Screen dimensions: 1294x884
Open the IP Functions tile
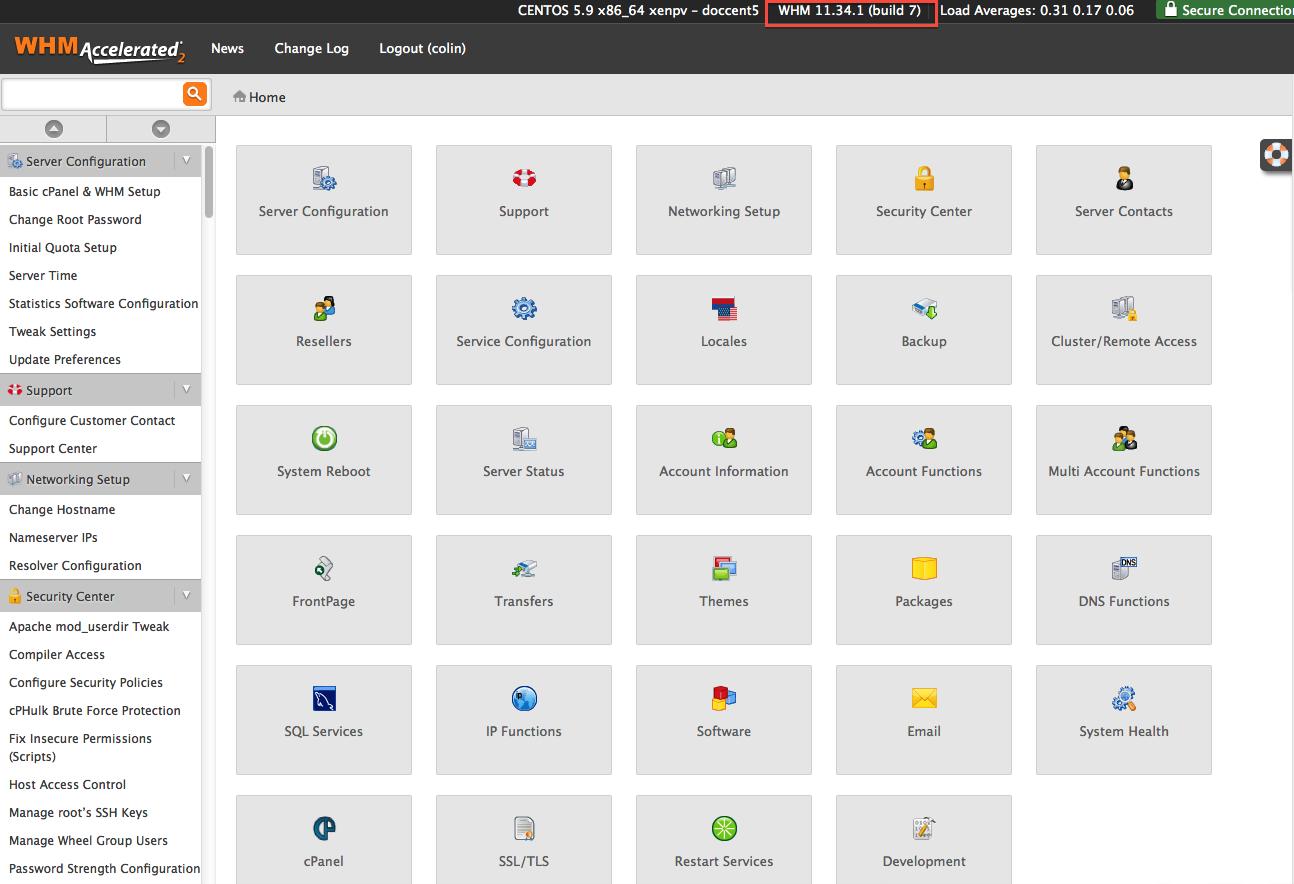524,720
